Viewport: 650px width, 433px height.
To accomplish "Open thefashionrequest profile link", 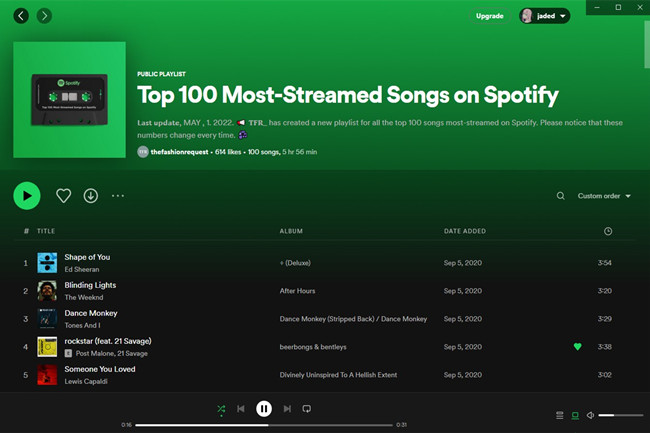I will coord(179,152).
